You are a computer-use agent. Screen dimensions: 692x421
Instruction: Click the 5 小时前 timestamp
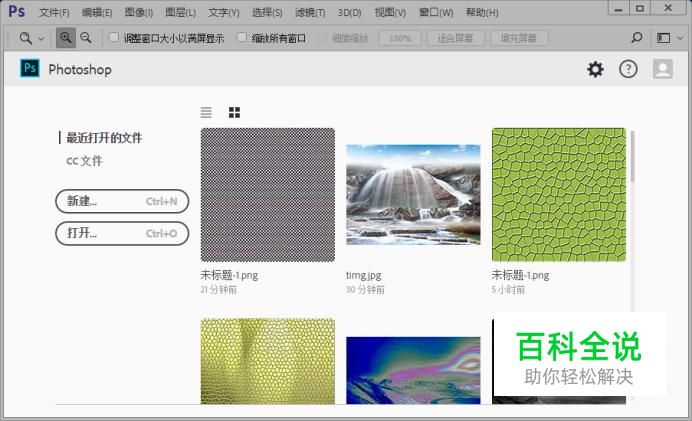[508, 289]
